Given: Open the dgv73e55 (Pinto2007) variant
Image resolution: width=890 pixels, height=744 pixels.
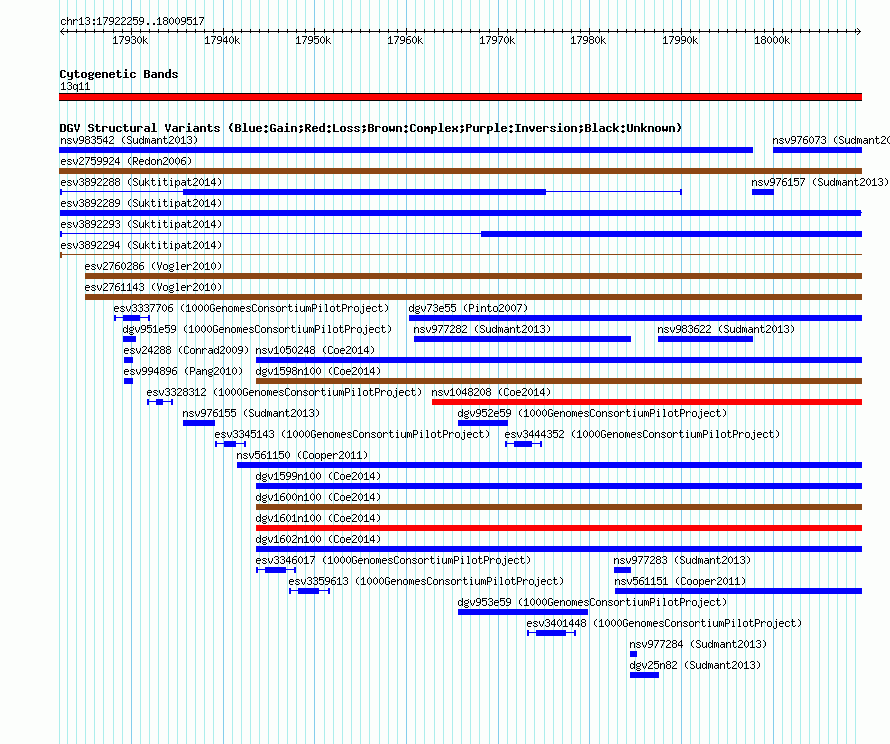Looking at the screenshot, I should pos(635,318).
